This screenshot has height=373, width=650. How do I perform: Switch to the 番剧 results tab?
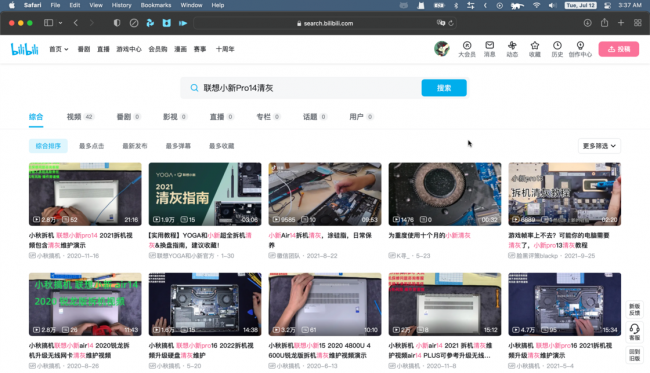(129, 117)
